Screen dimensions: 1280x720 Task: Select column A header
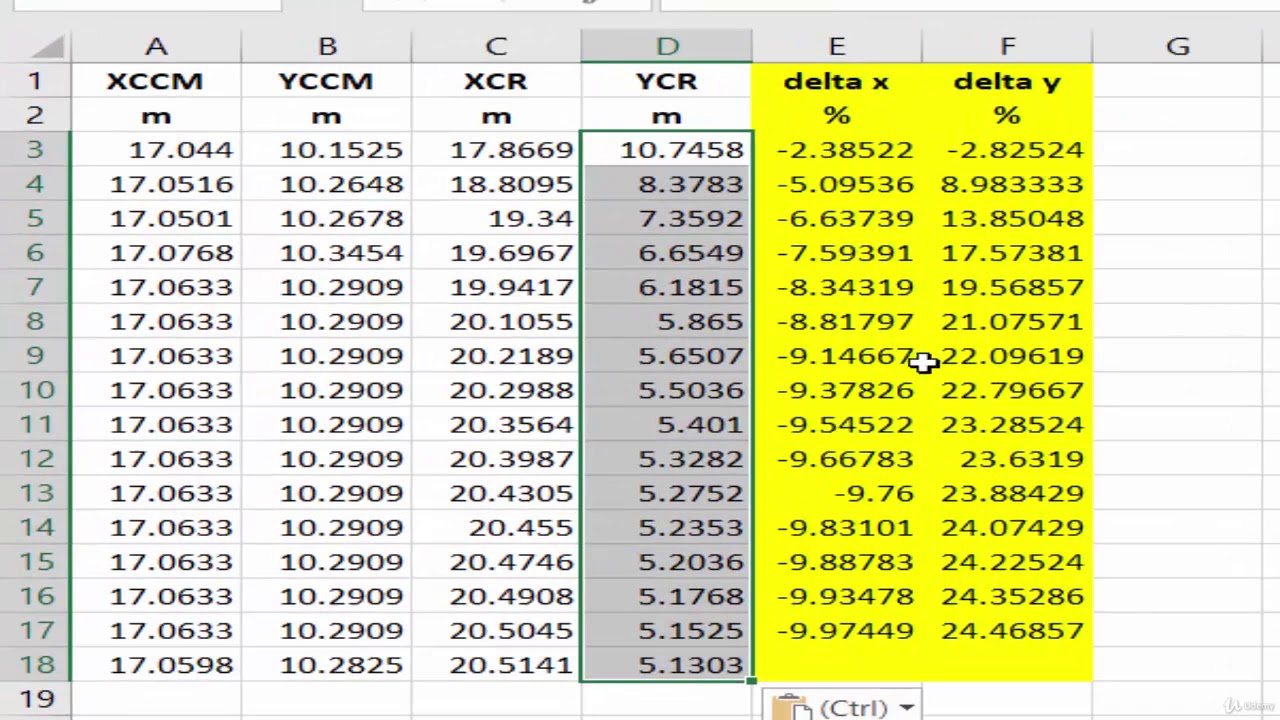tap(156, 46)
